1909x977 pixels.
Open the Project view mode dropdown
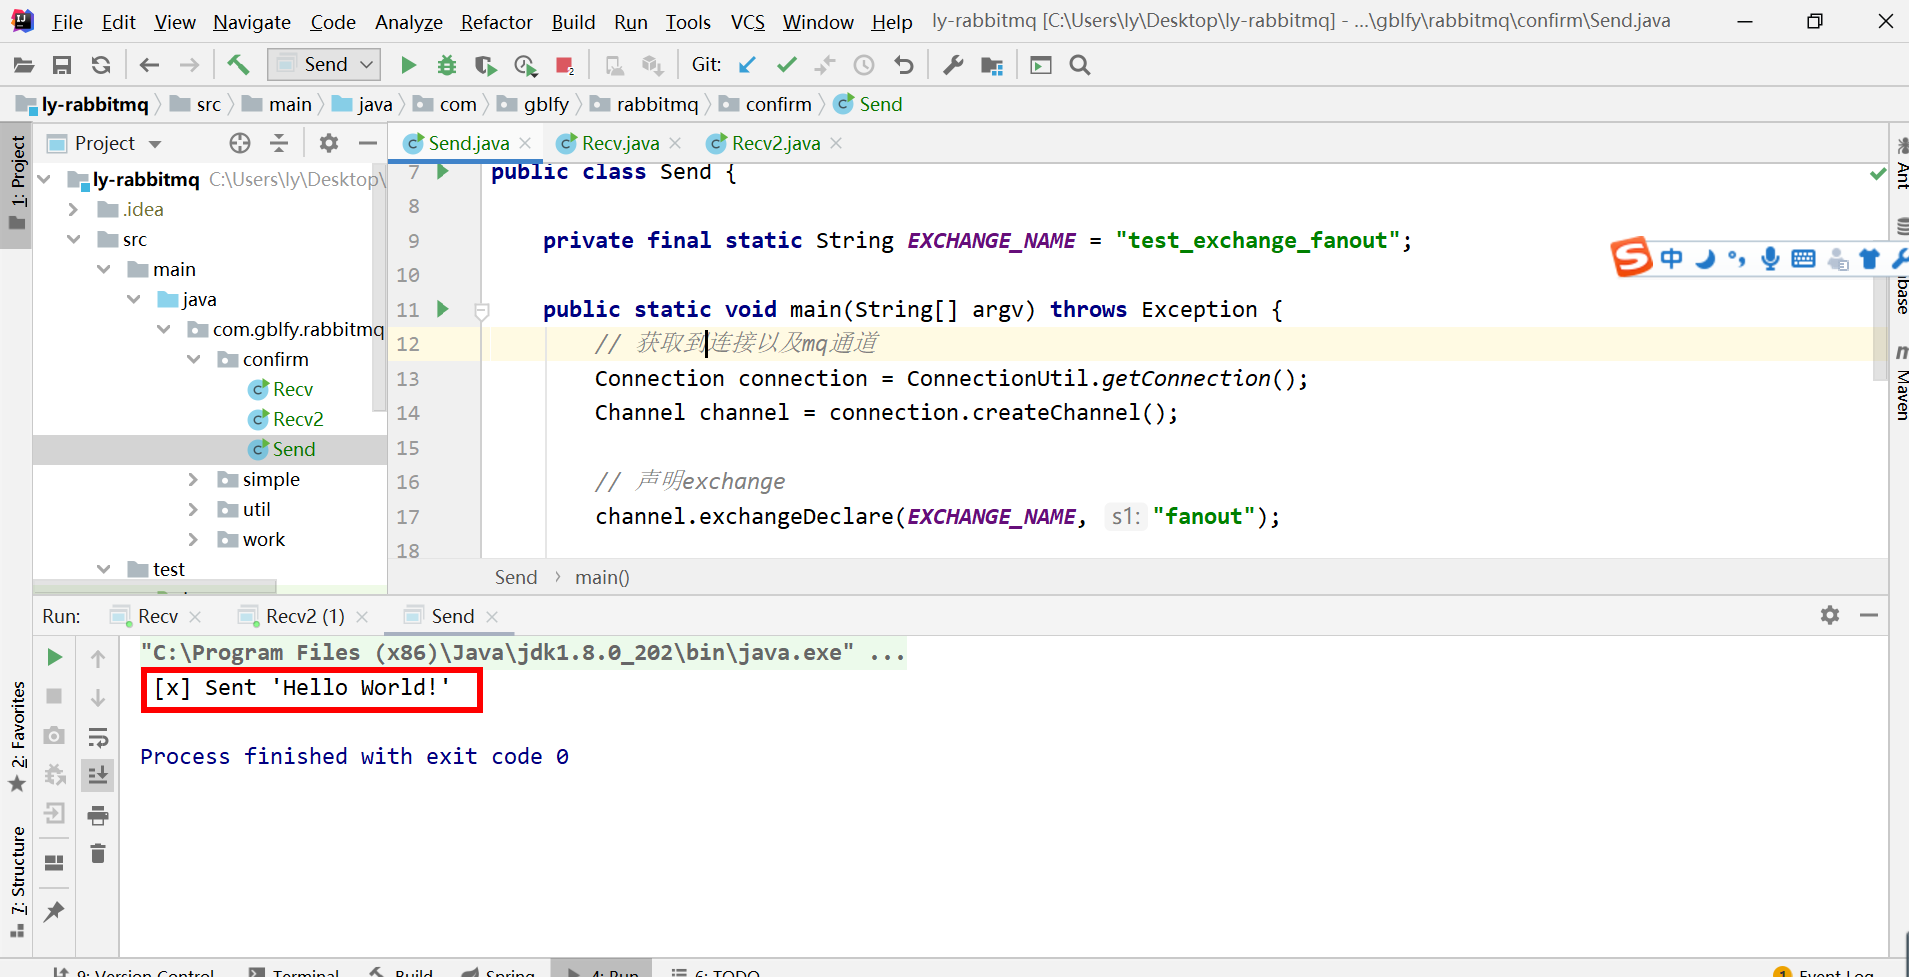[x=155, y=144]
